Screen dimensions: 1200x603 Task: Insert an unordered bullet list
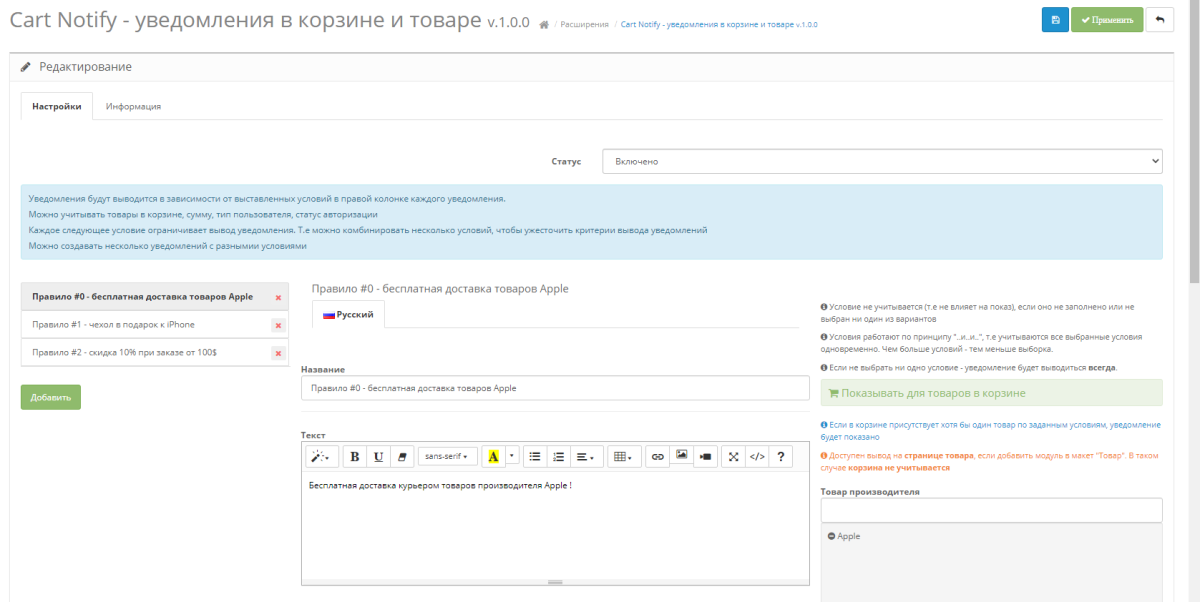(x=535, y=456)
